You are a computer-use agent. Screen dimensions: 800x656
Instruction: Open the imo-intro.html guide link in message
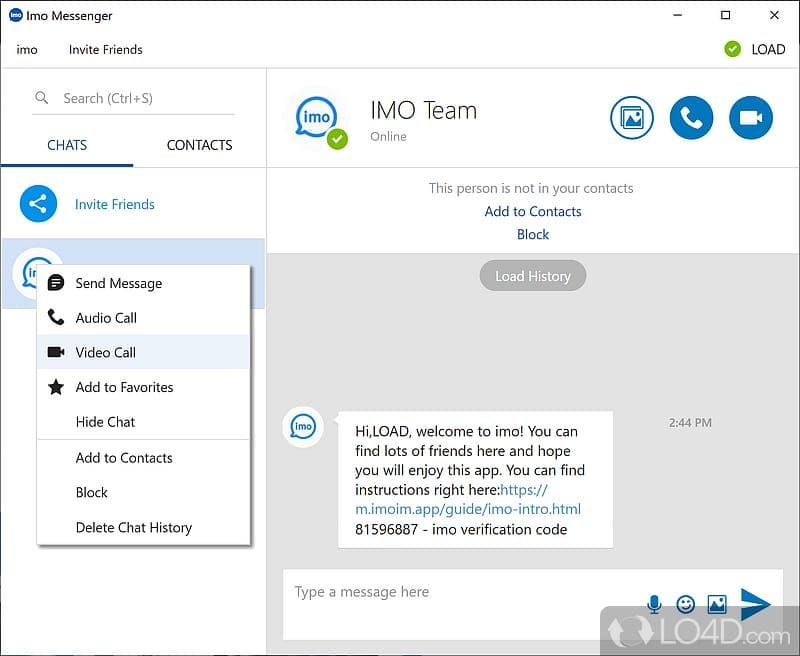[x=468, y=509]
